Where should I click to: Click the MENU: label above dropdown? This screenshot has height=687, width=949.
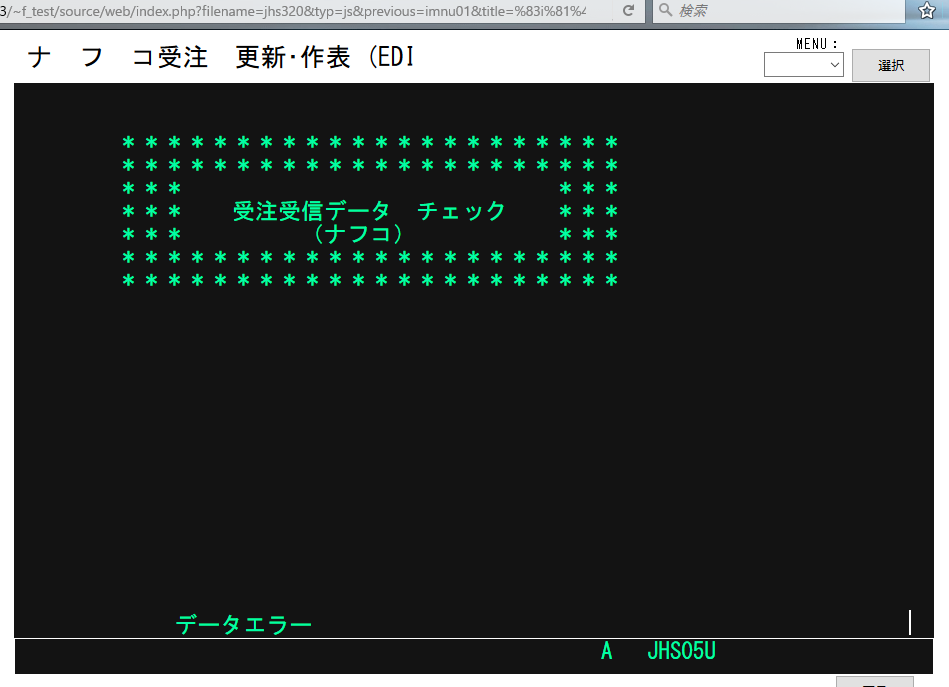[x=817, y=43]
